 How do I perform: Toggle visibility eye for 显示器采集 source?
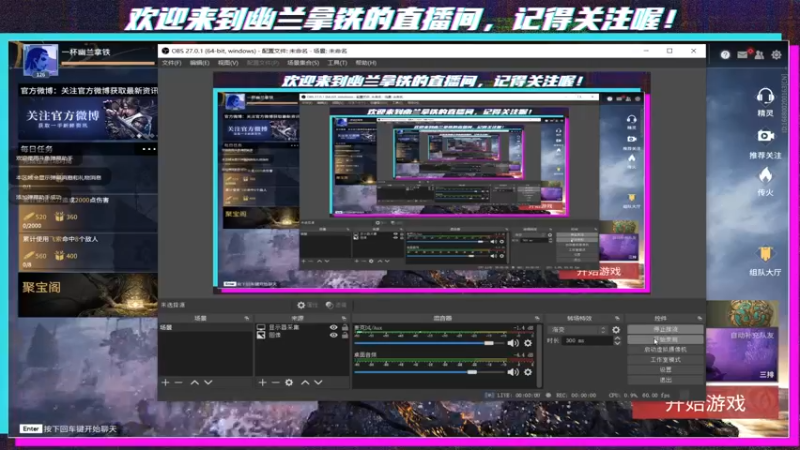pyautogui.click(x=334, y=328)
